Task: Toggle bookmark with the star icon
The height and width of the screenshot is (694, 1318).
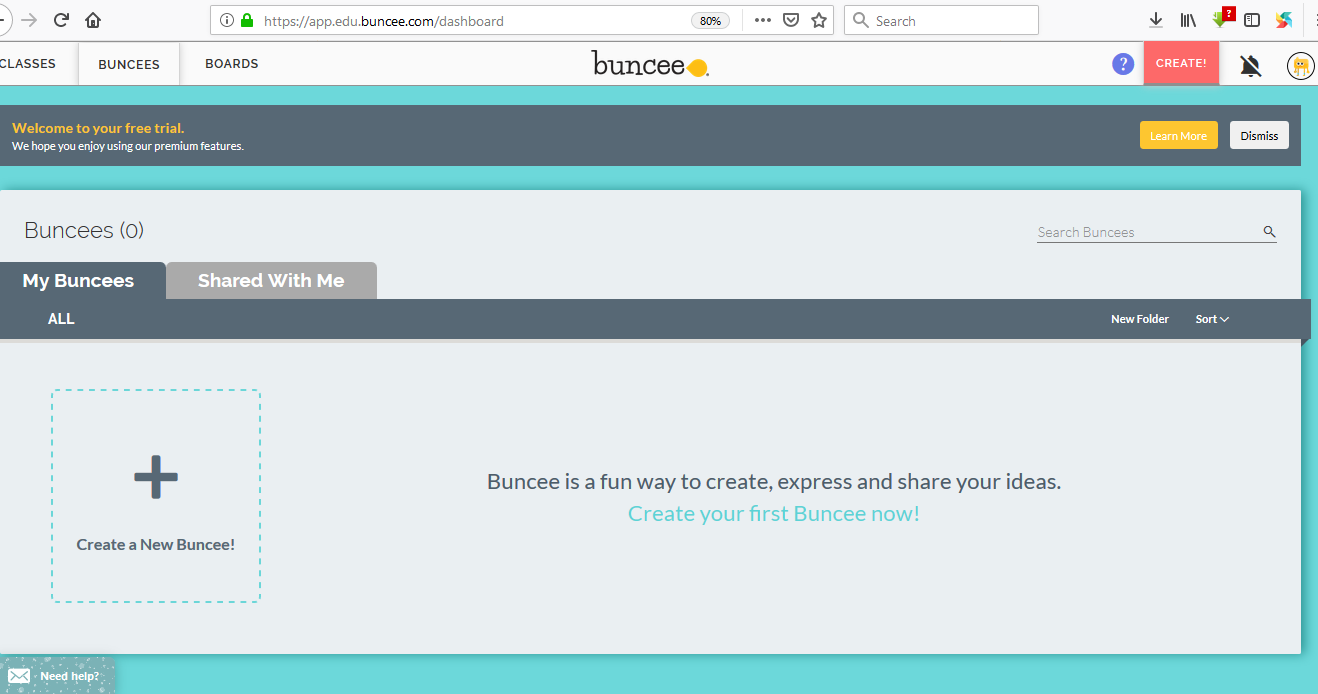Action: pos(819,19)
